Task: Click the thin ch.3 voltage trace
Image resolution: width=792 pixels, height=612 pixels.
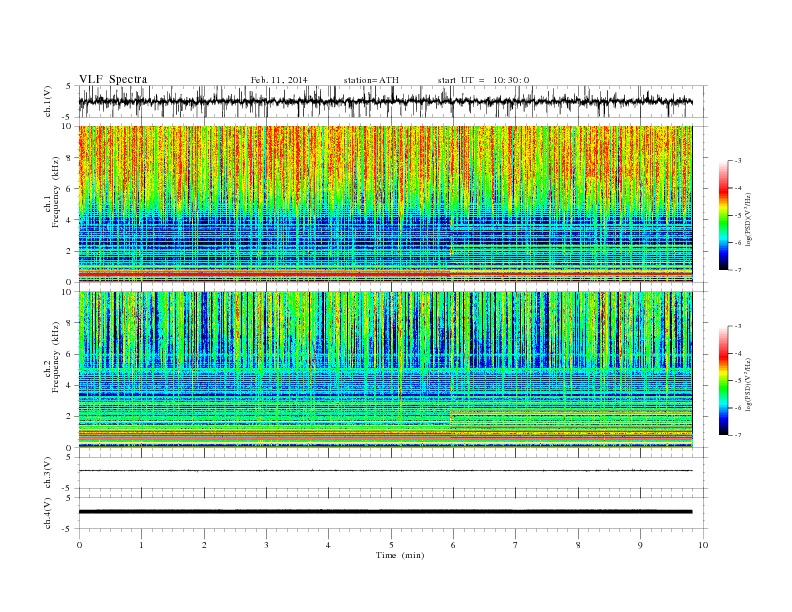Action: click(x=385, y=471)
